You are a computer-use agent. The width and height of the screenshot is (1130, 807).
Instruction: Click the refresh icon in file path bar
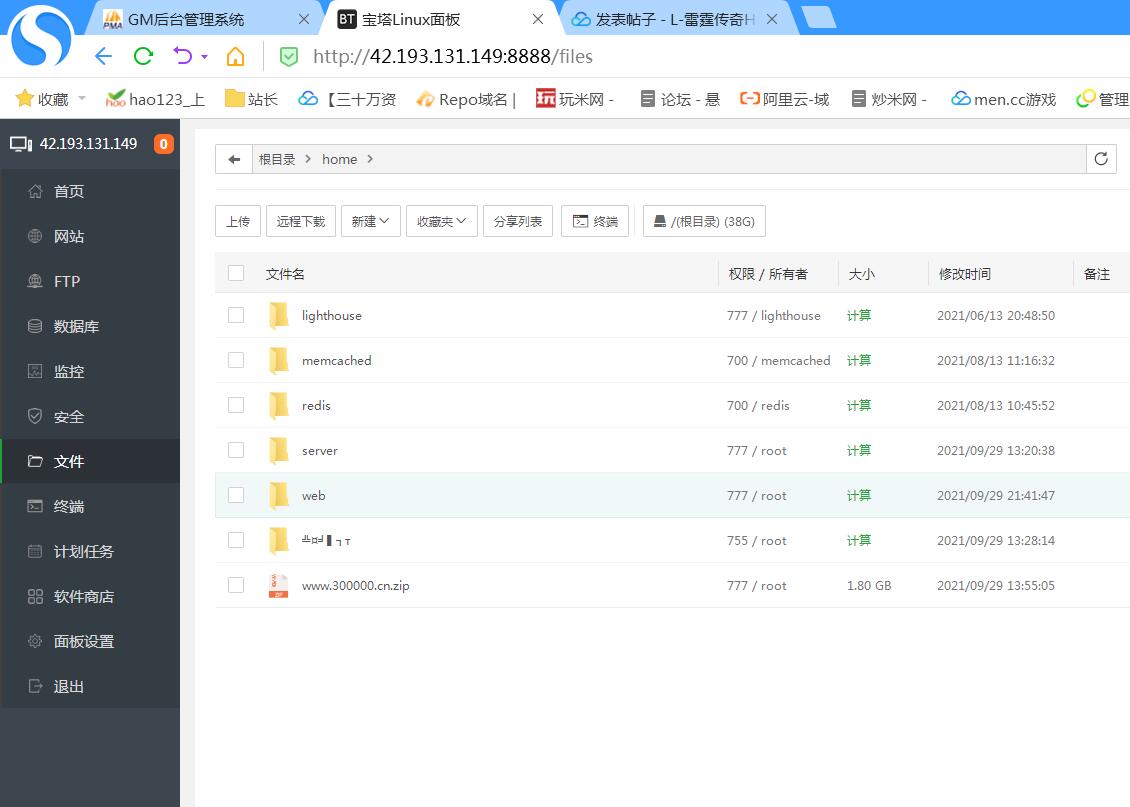(x=1102, y=159)
